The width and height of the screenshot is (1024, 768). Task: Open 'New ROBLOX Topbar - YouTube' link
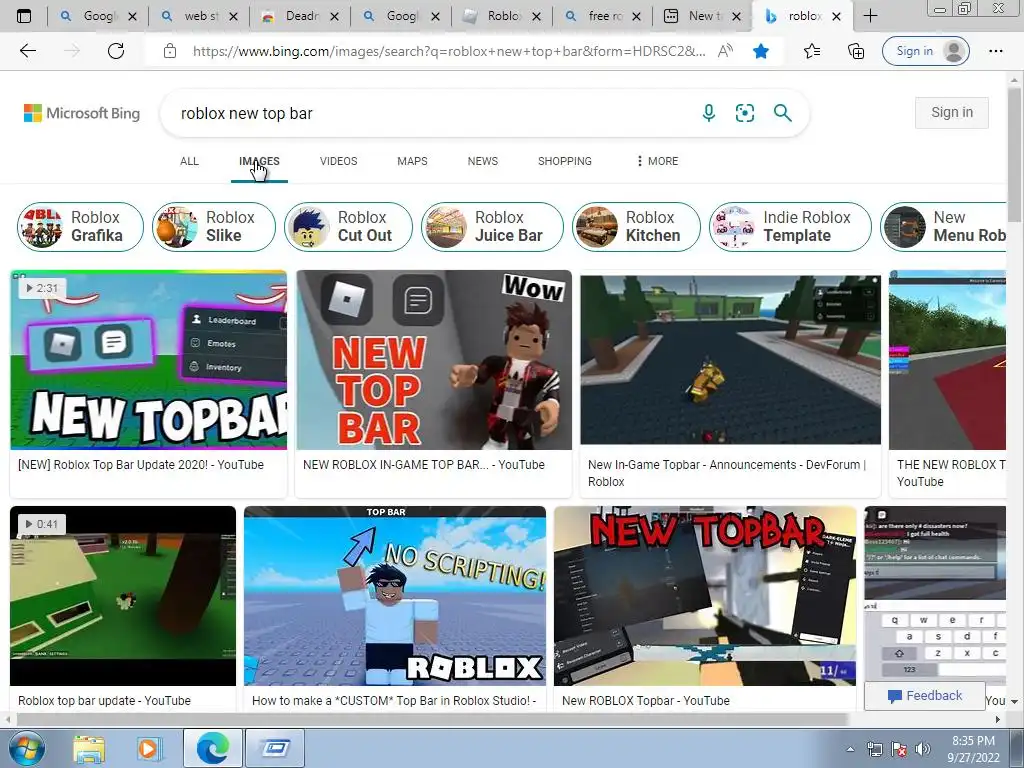pyautogui.click(x=646, y=701)
